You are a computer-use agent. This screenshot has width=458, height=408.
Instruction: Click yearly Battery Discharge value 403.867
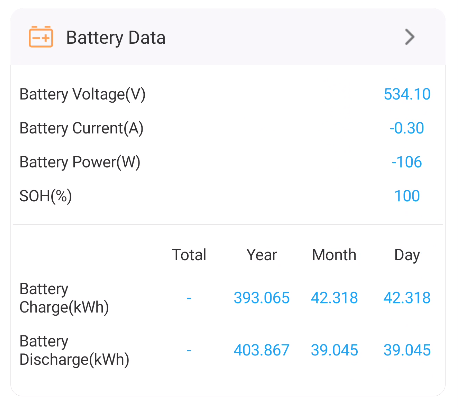tap(262, 350)
